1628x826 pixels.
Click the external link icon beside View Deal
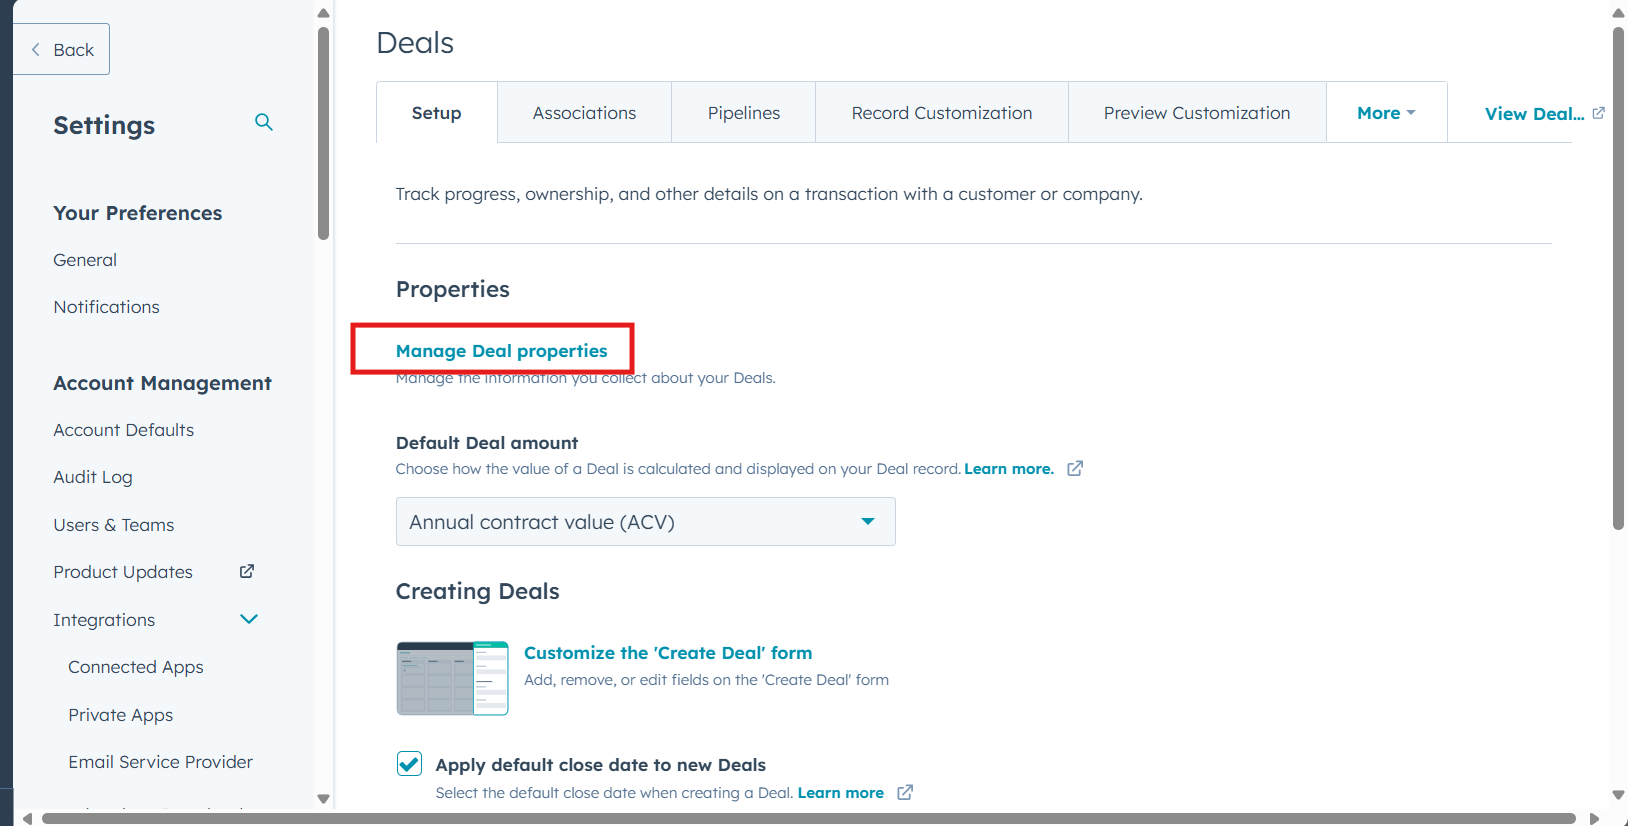tap(1598, 113)
